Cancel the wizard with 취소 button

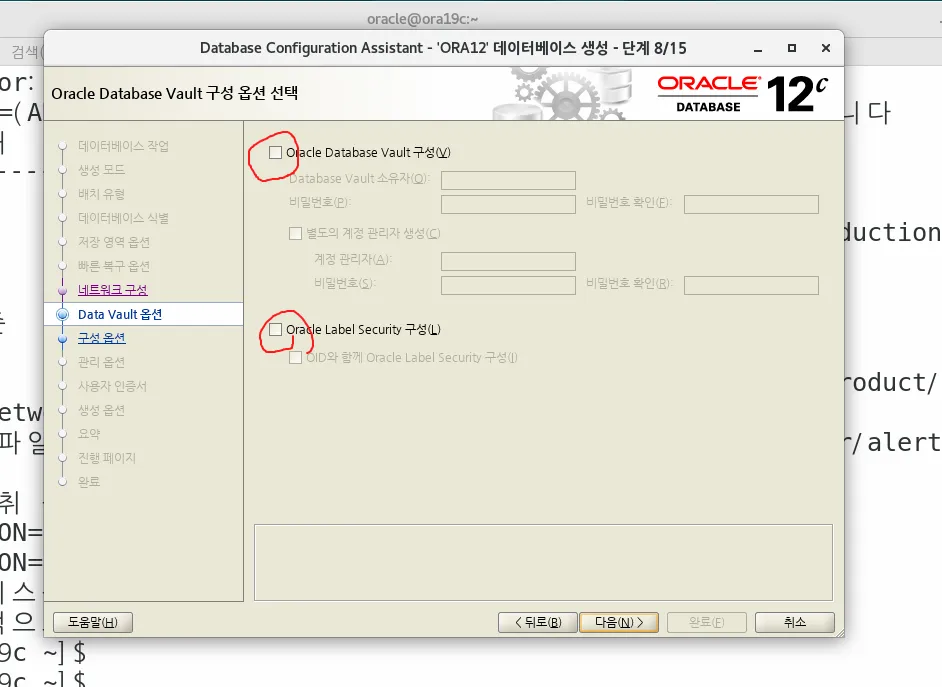pos(794,622)
